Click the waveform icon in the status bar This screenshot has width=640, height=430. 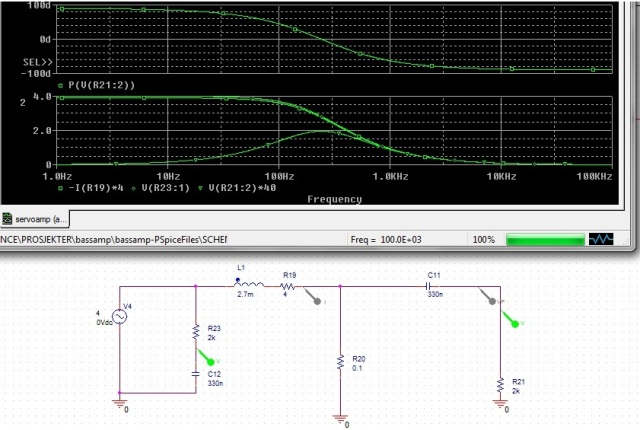[601, 239]
